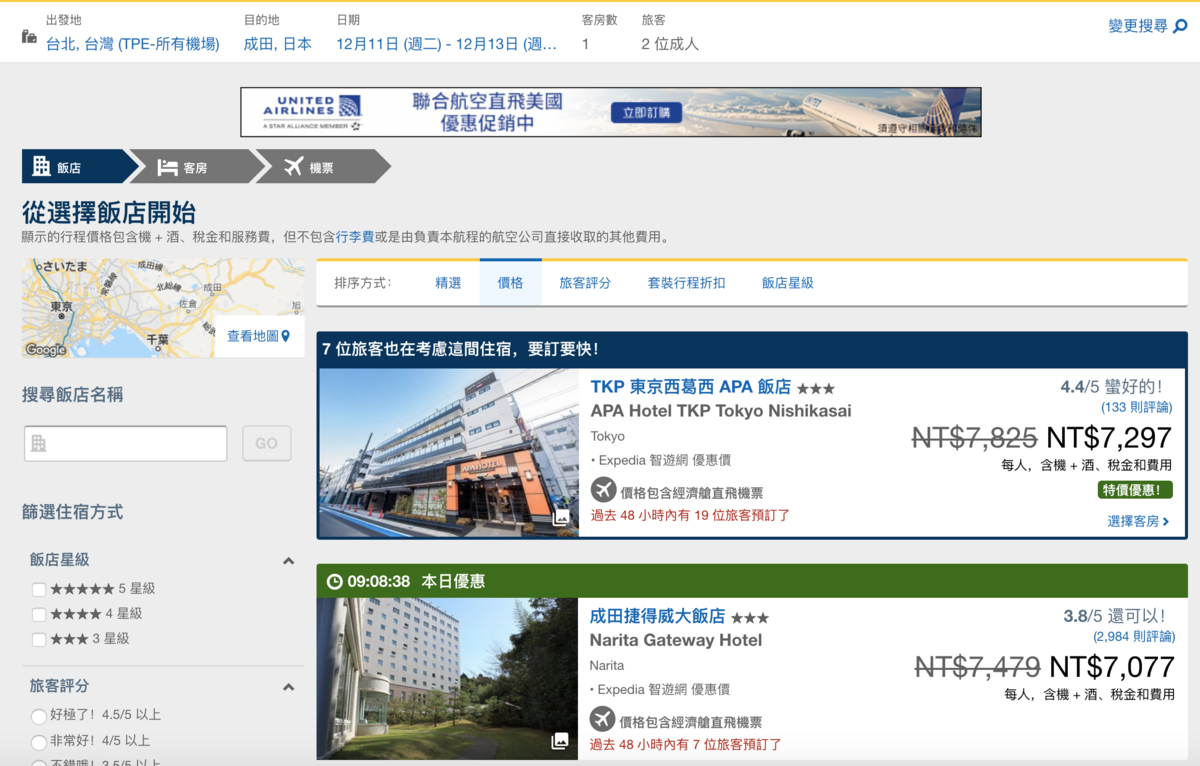This screenshot has width=1200, height=766.
Task: Click the bed icon in 客房 step
Action: click(x=167, y=167)
